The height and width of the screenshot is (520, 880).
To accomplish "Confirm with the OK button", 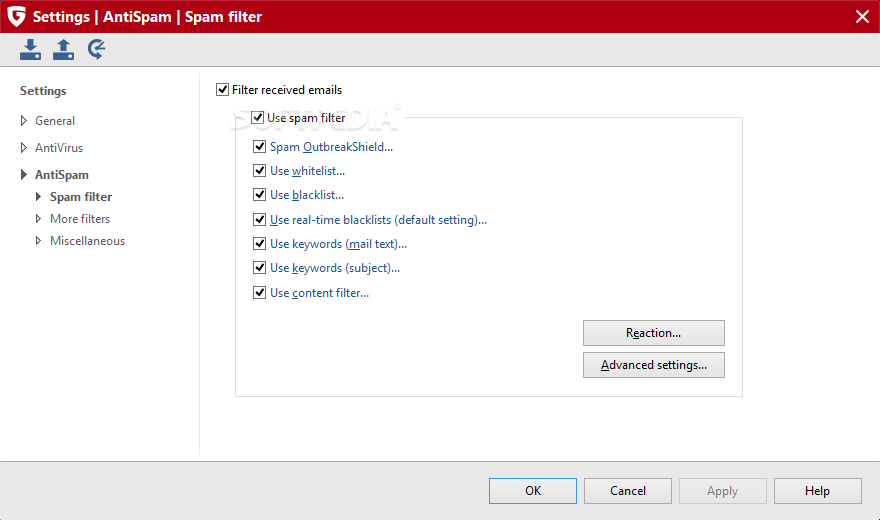I will pyautogui.click(x=533, y=491).
